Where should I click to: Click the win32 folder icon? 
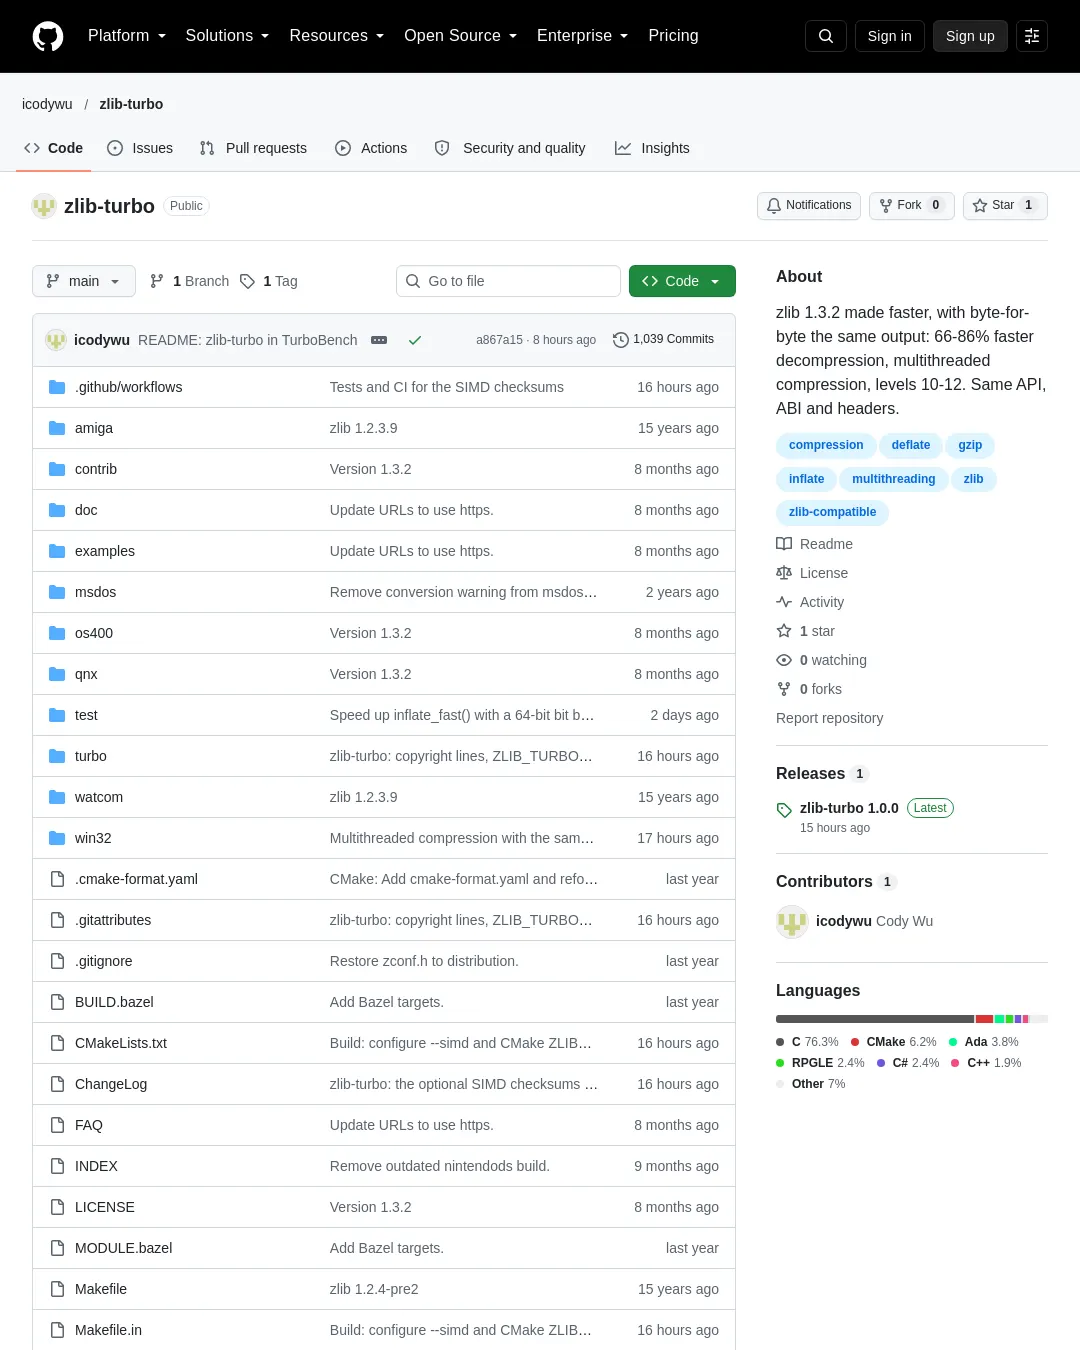click(x=57, y=838)
